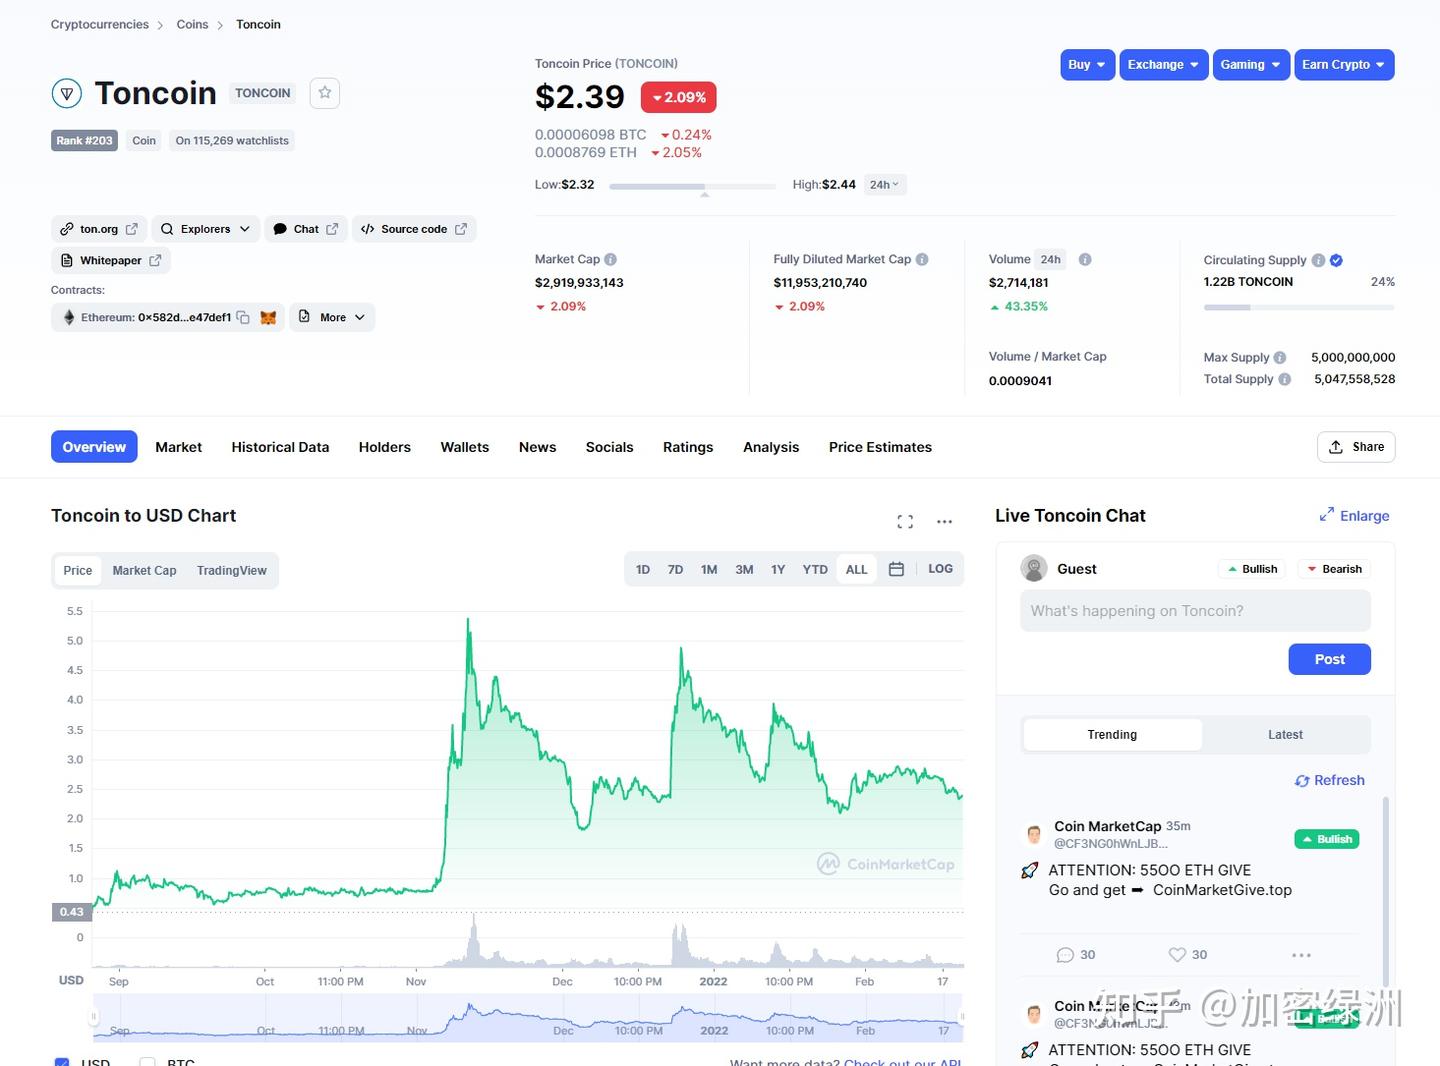Viewport: 1440px width, 1066px height.
Task: Open chart options via ellipsis icon
Action: click(x=944, y=521)
